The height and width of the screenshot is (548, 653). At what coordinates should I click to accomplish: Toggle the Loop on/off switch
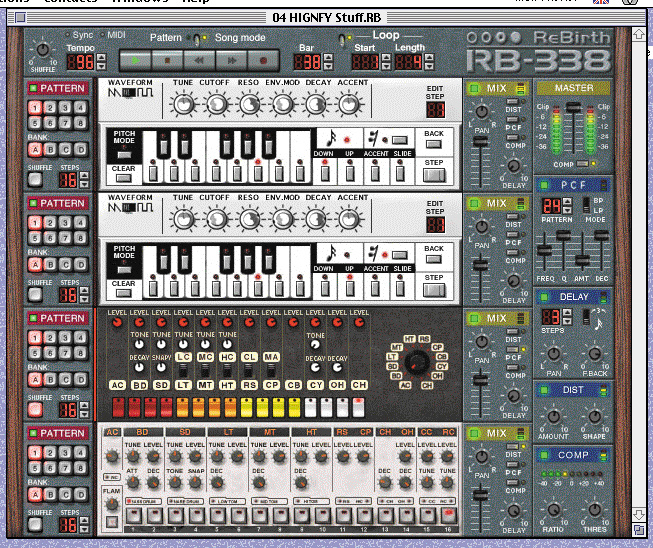pos(342,39)
